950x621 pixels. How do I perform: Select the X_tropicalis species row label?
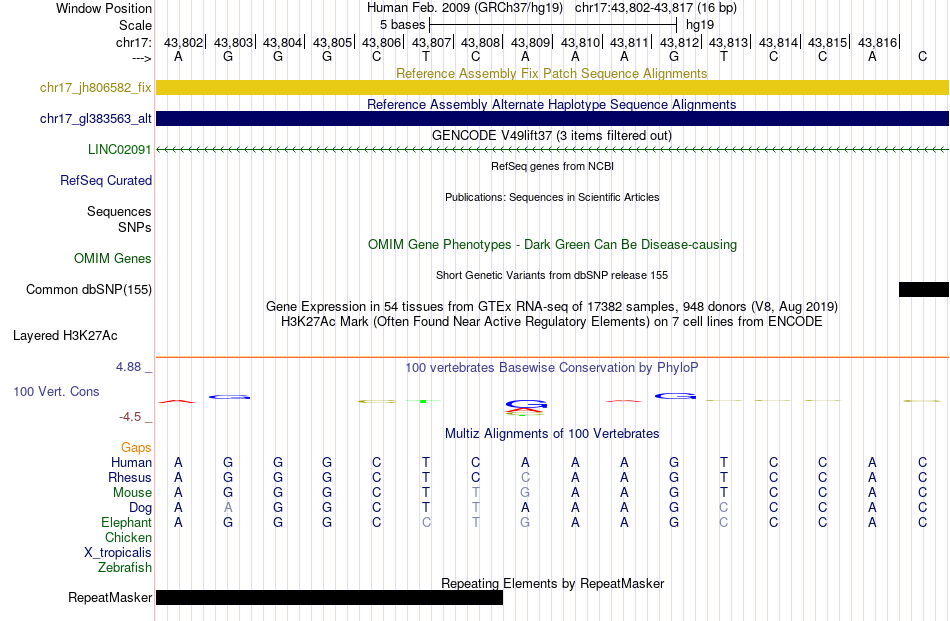[x=118, y=553]
